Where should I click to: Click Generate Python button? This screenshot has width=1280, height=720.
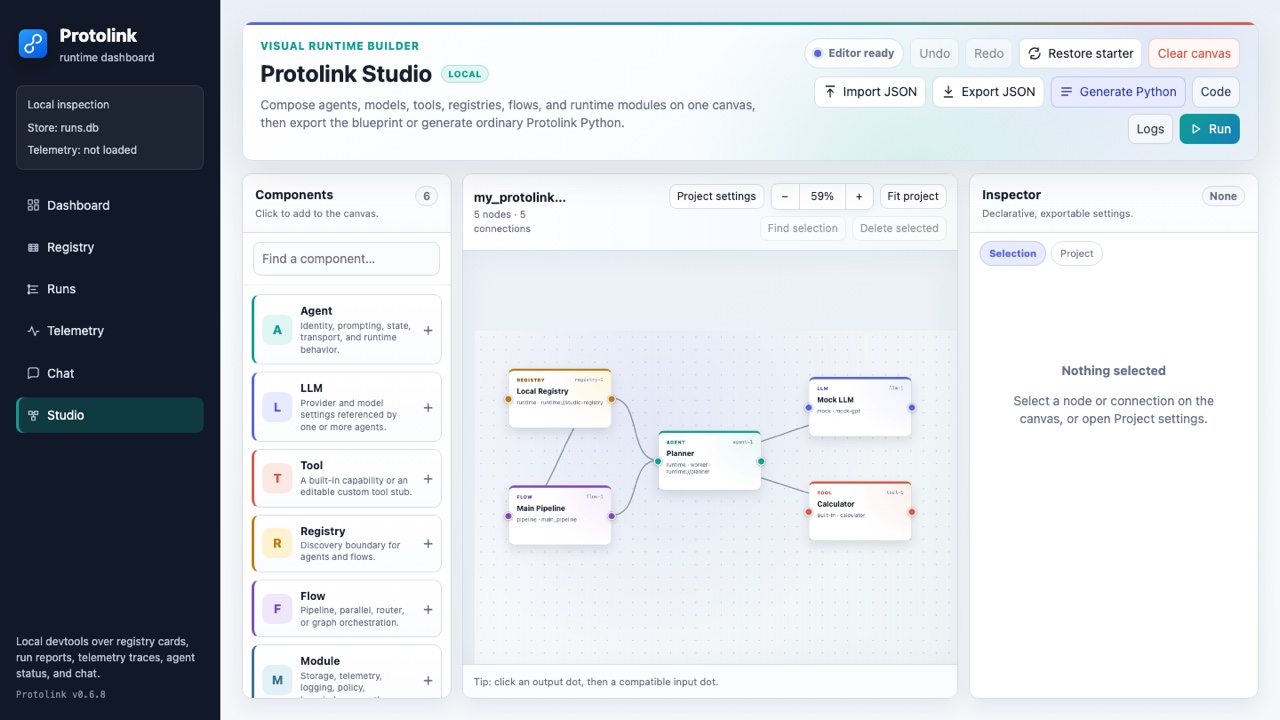coord(1118,91)
